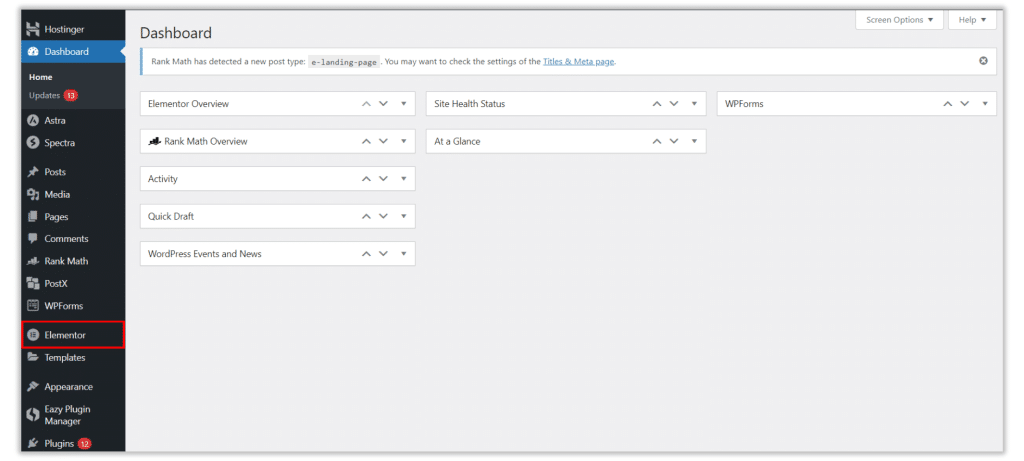Move WordPress Events and News widget up
Viewport: 1024px width, 461px height.
366,254
